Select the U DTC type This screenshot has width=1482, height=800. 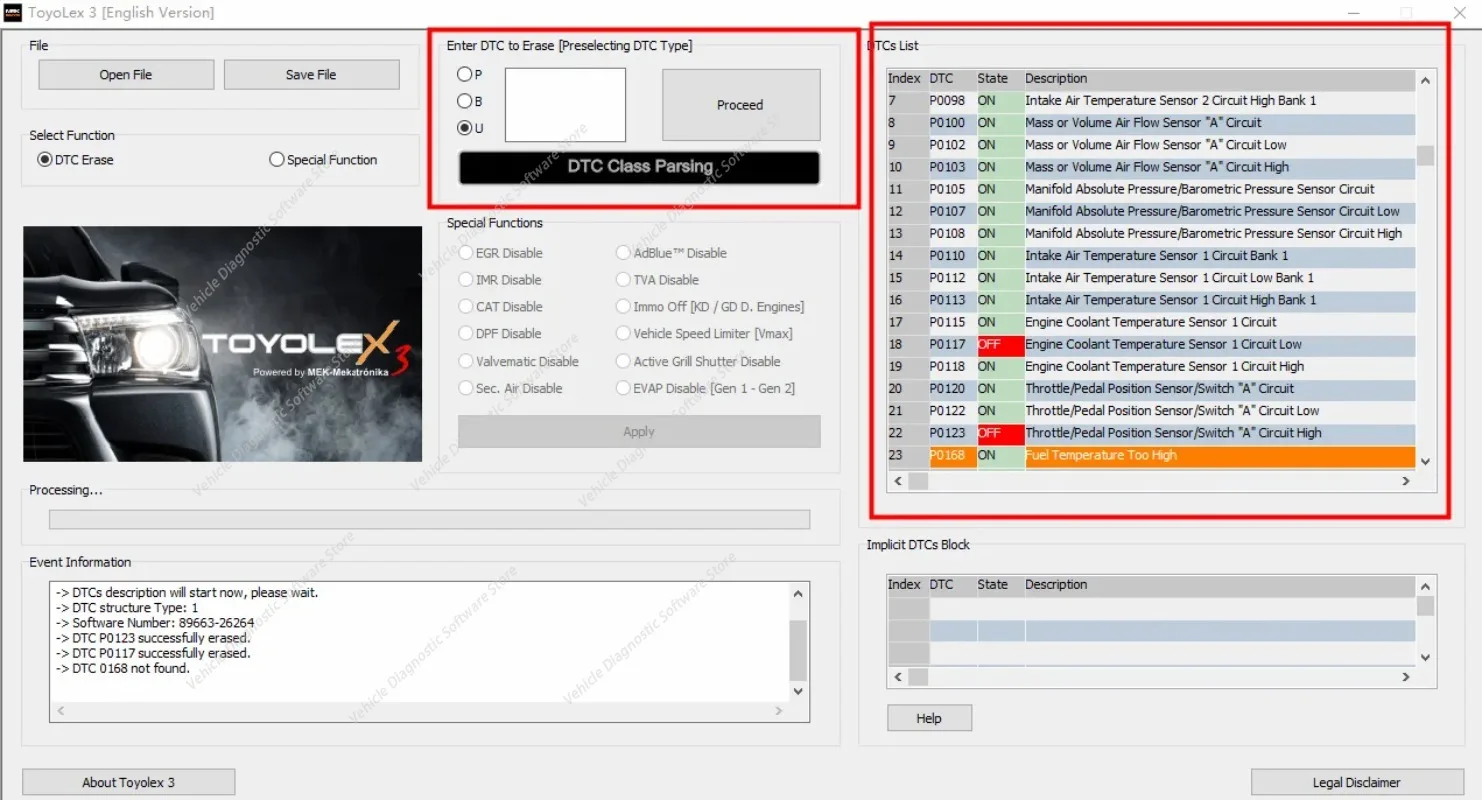(x=470, y=128)
